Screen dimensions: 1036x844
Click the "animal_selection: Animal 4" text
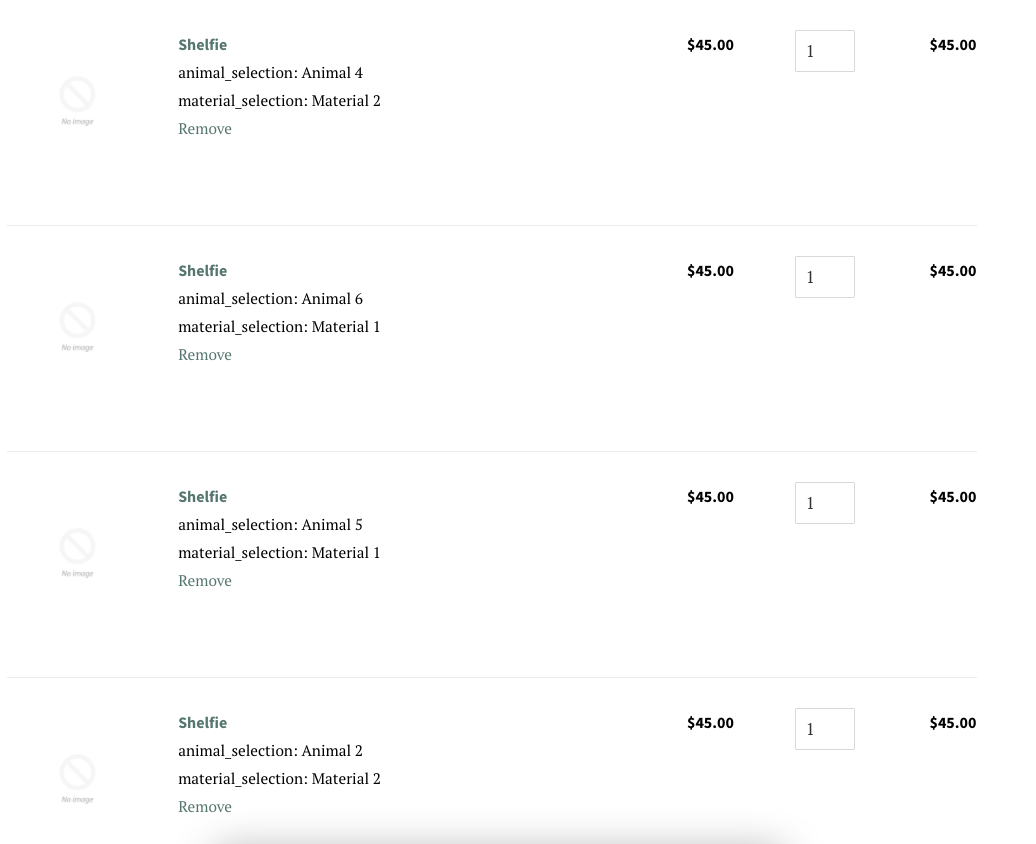pyautogui.click(x=270, y=73)
